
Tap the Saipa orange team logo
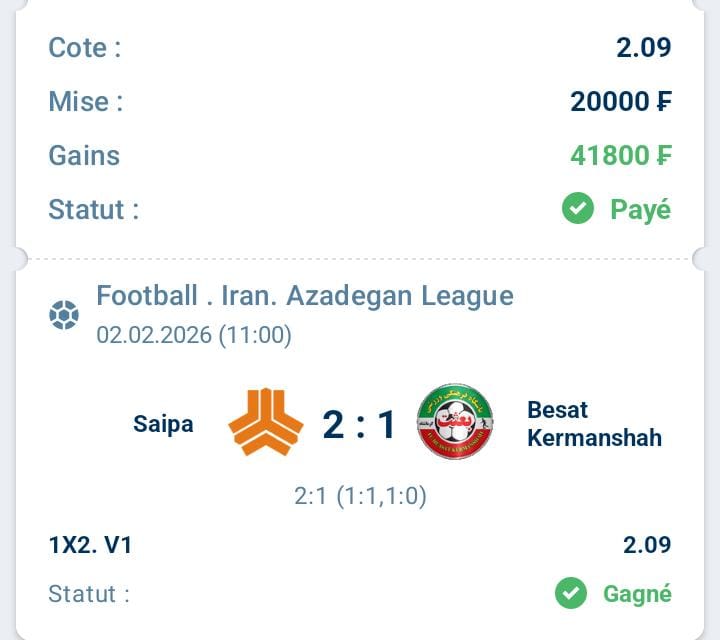coord(265,424)
